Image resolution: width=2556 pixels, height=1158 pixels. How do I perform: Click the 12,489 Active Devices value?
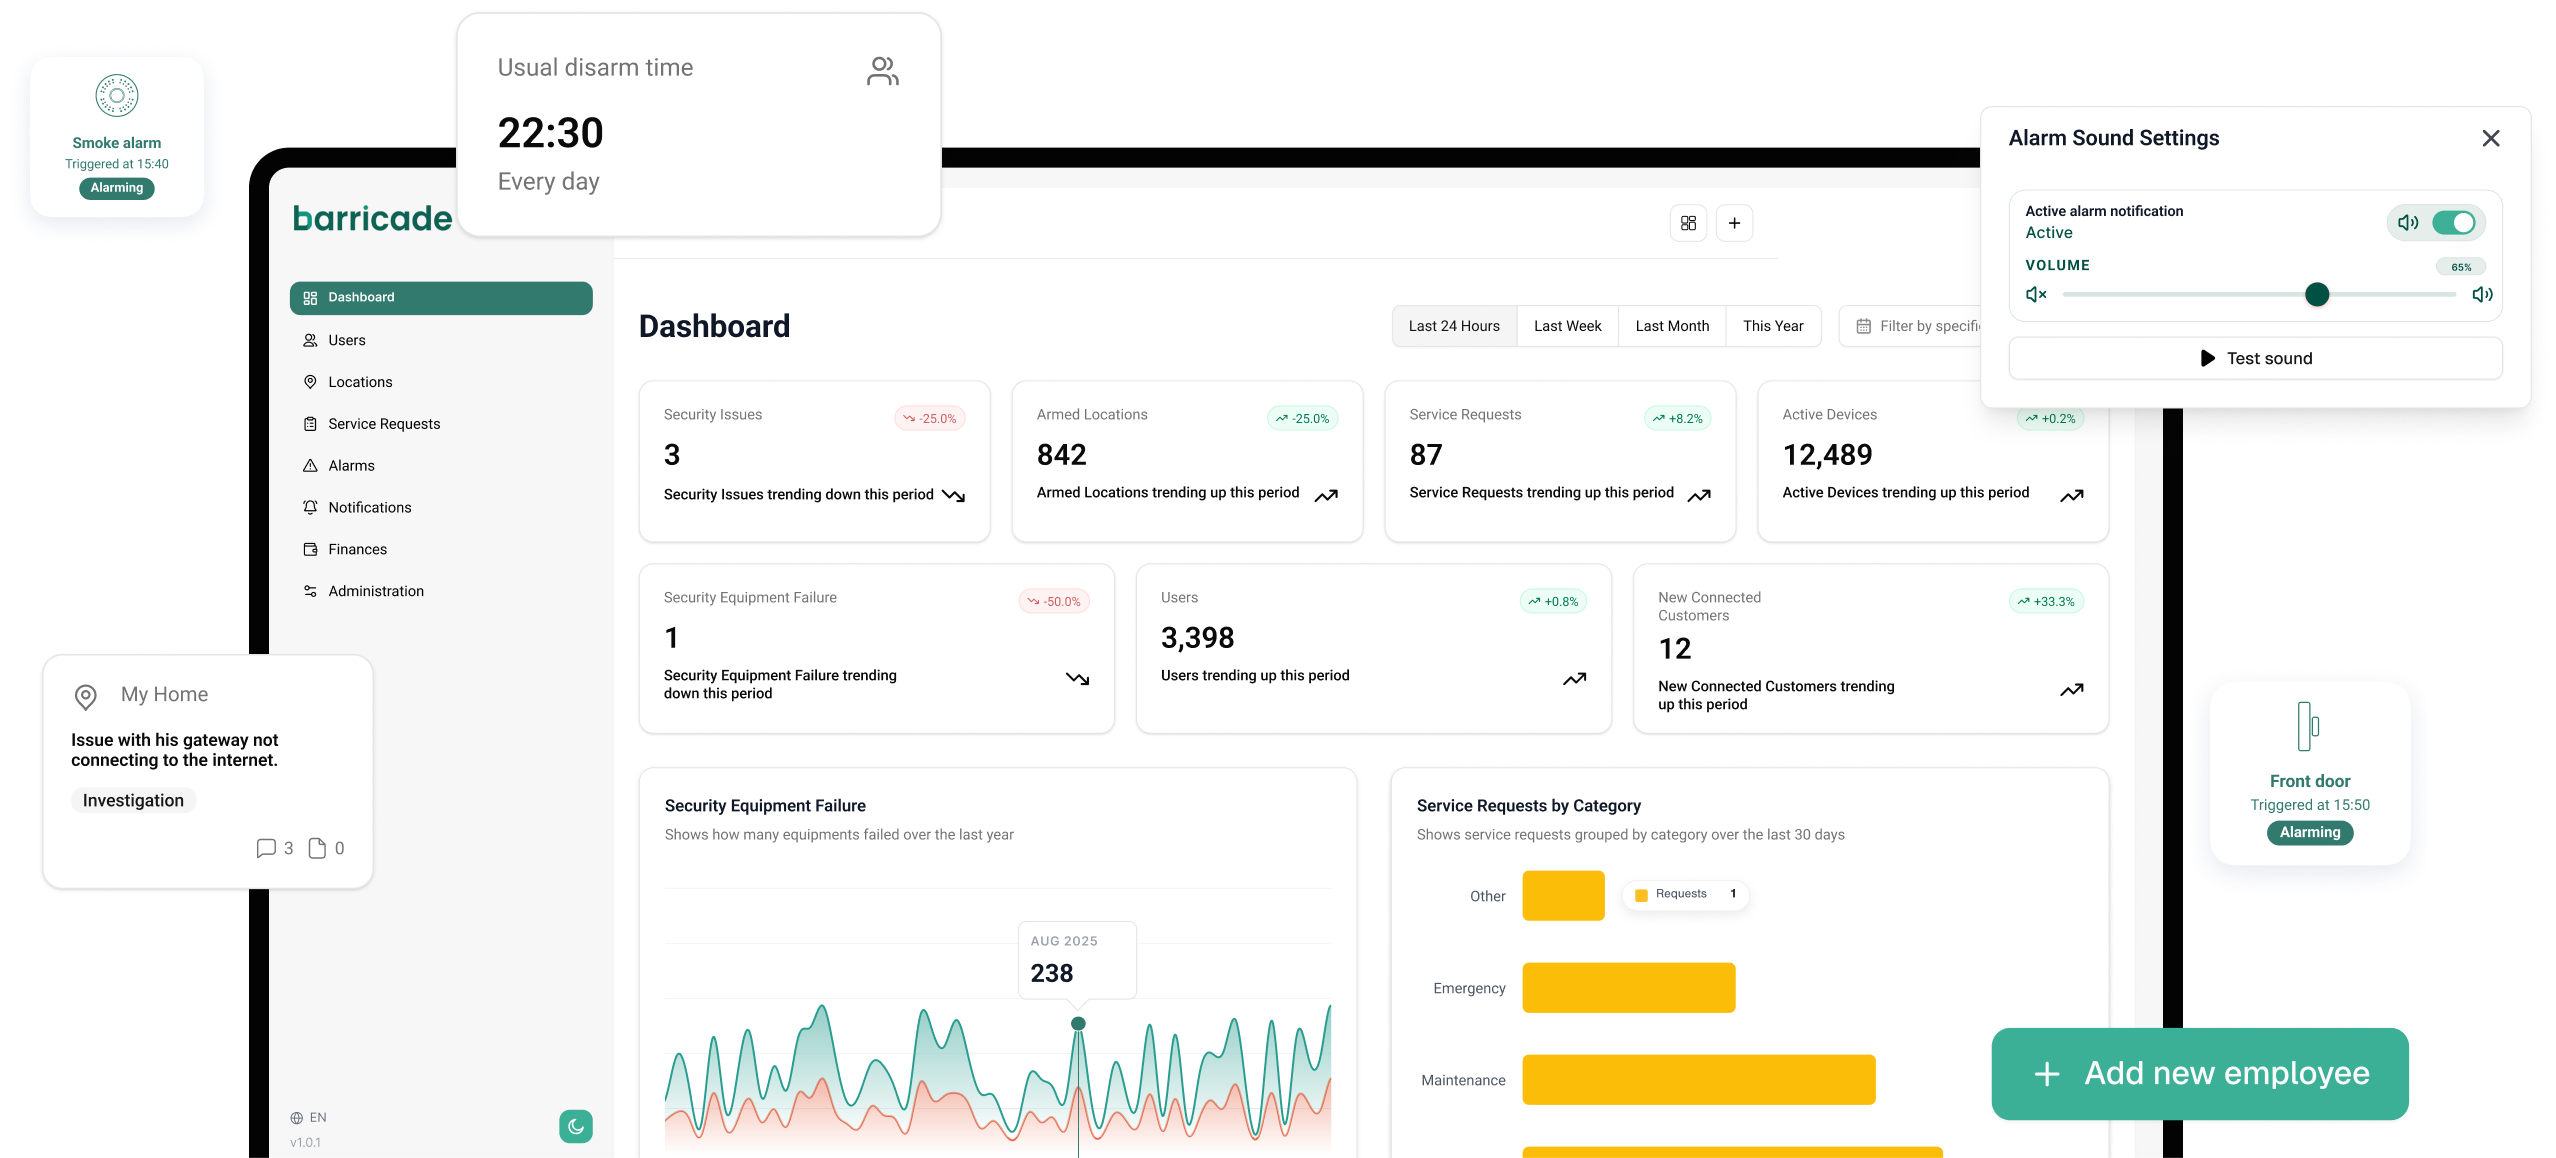(x=1827, y=455)
